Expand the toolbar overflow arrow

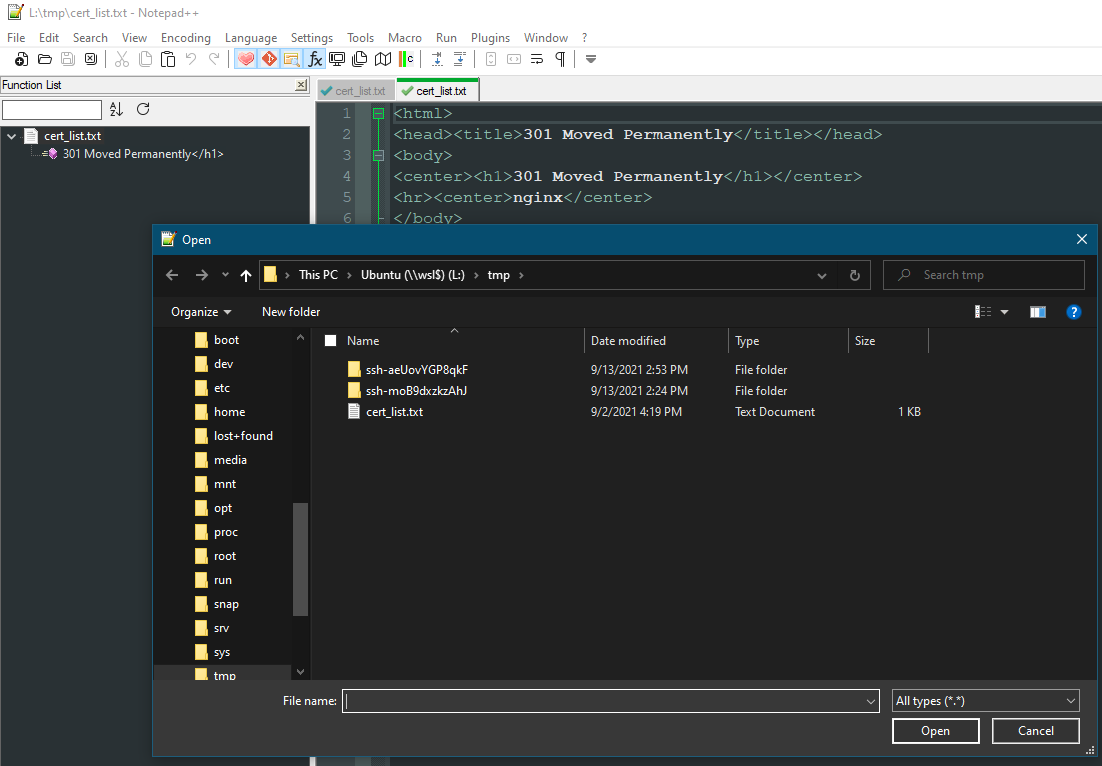[591, 60]
